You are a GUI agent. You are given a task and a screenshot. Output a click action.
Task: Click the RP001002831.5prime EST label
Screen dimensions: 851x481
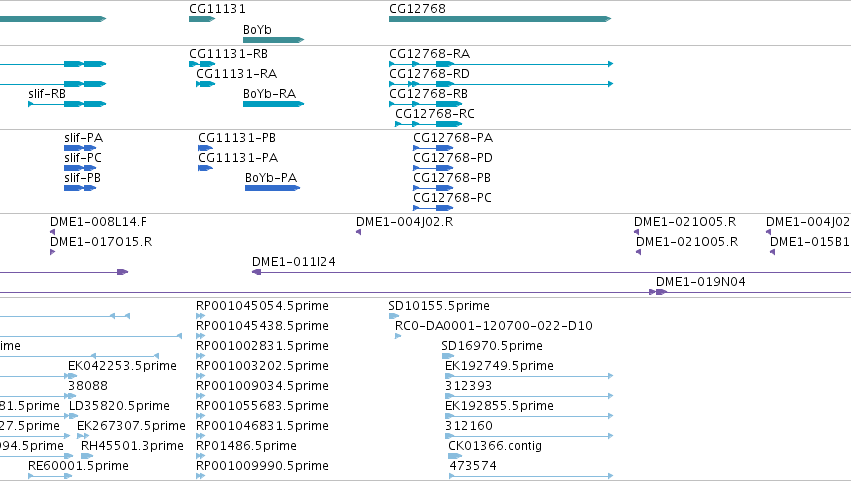(x=263, y=346)
